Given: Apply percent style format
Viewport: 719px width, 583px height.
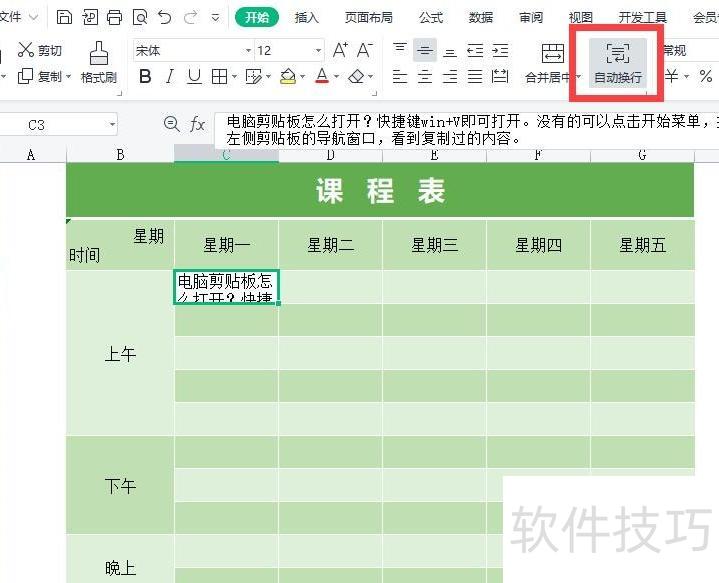Looking at the screenshot, I should pos(706,76).
